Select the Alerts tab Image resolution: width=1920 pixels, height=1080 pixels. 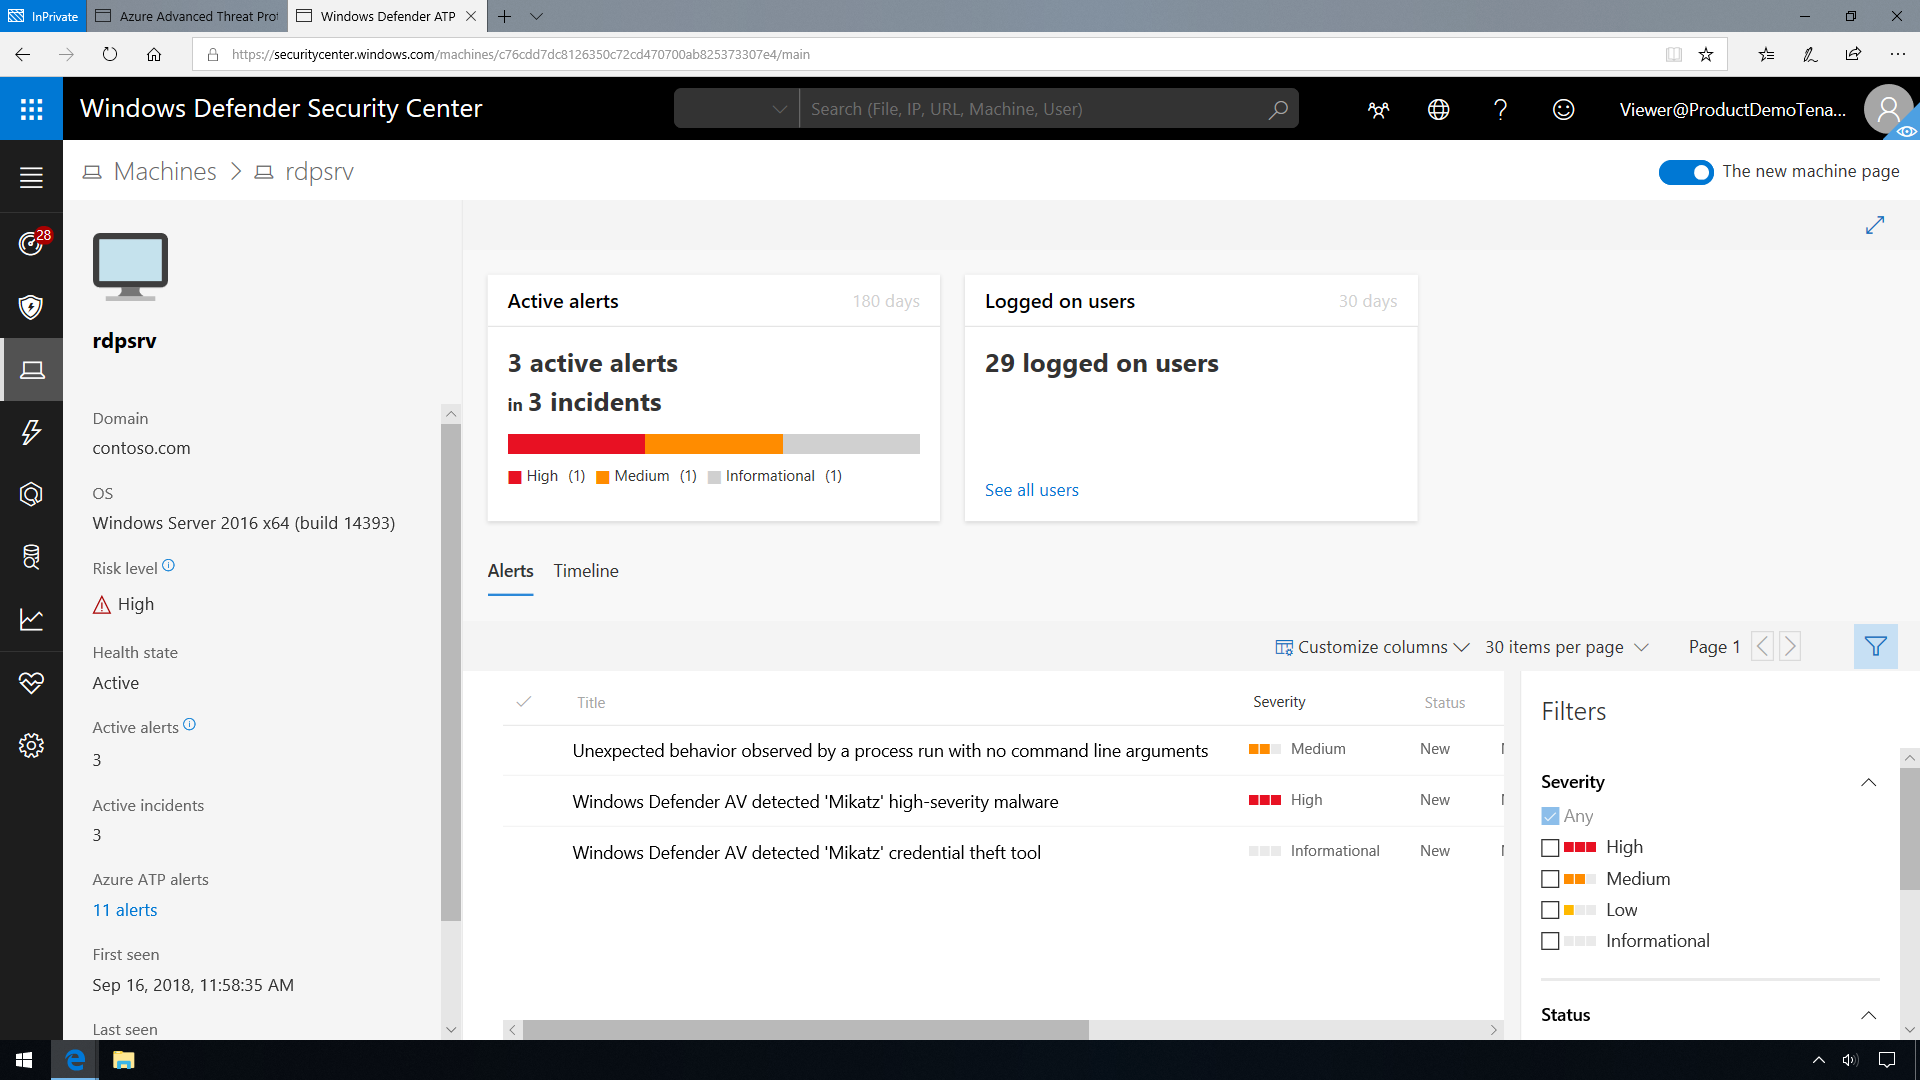510,570
